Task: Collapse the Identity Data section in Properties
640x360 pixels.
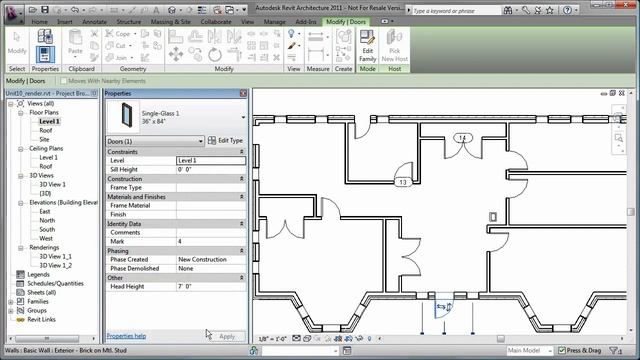Action: pos(242,224)
